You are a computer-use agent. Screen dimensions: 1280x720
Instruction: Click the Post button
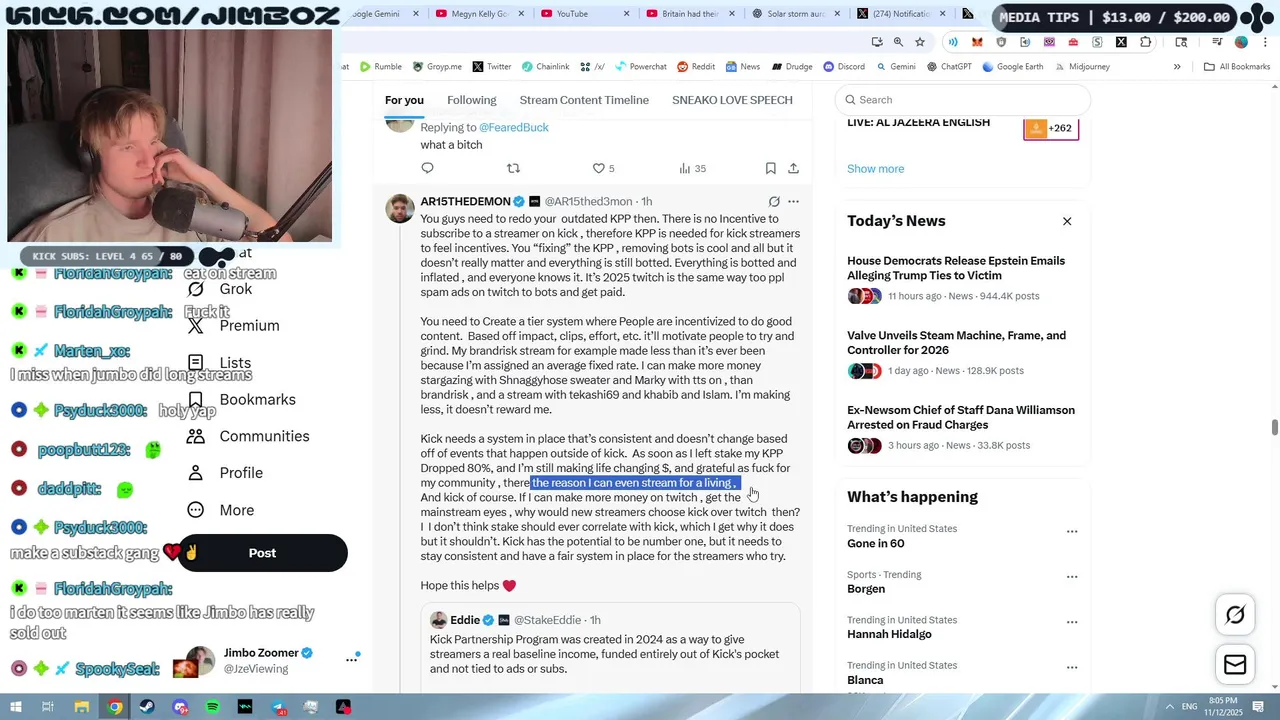262,553
